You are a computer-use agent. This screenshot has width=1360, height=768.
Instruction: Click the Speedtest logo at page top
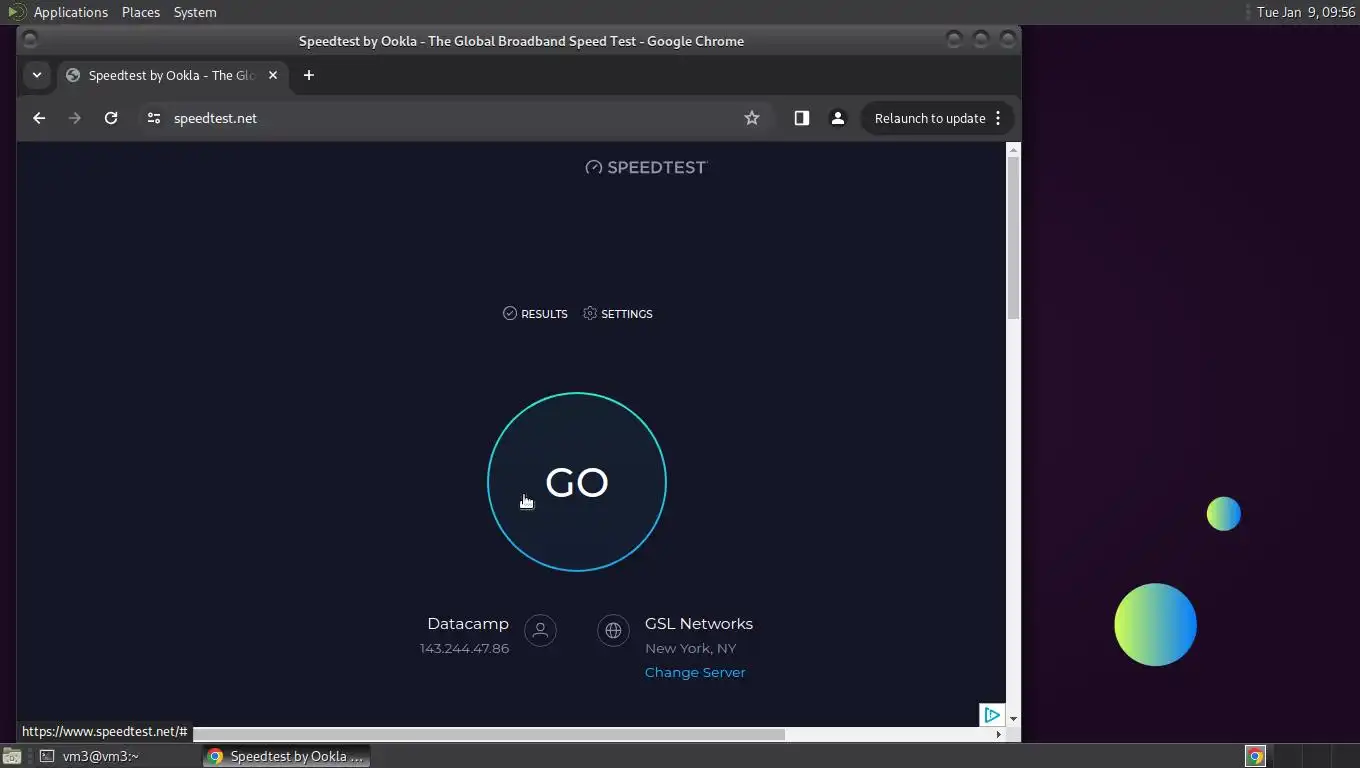646,167
